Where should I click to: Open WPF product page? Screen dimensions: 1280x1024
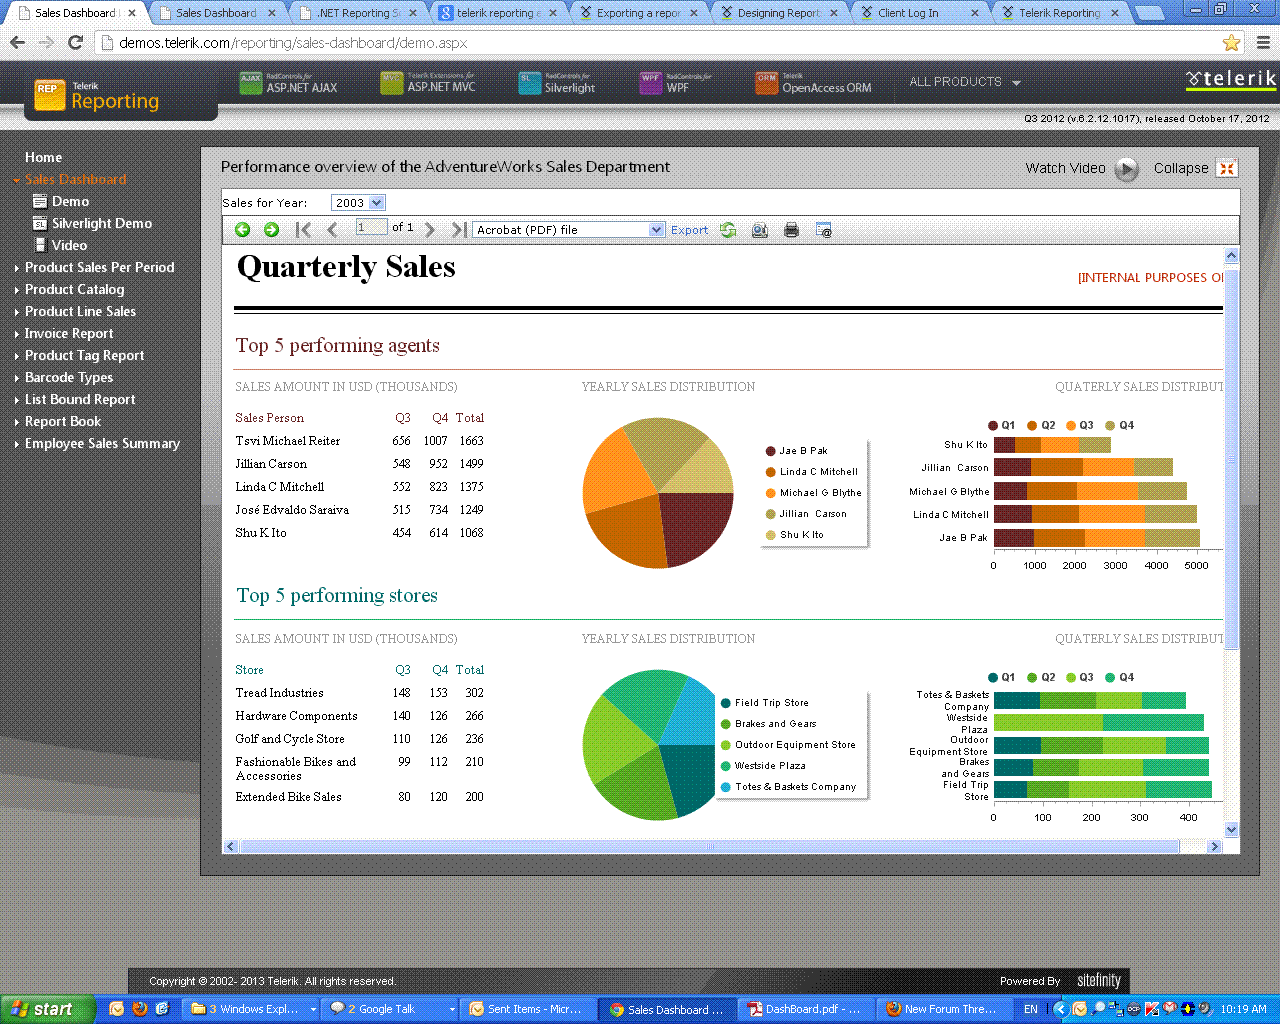tap(676, 84)
